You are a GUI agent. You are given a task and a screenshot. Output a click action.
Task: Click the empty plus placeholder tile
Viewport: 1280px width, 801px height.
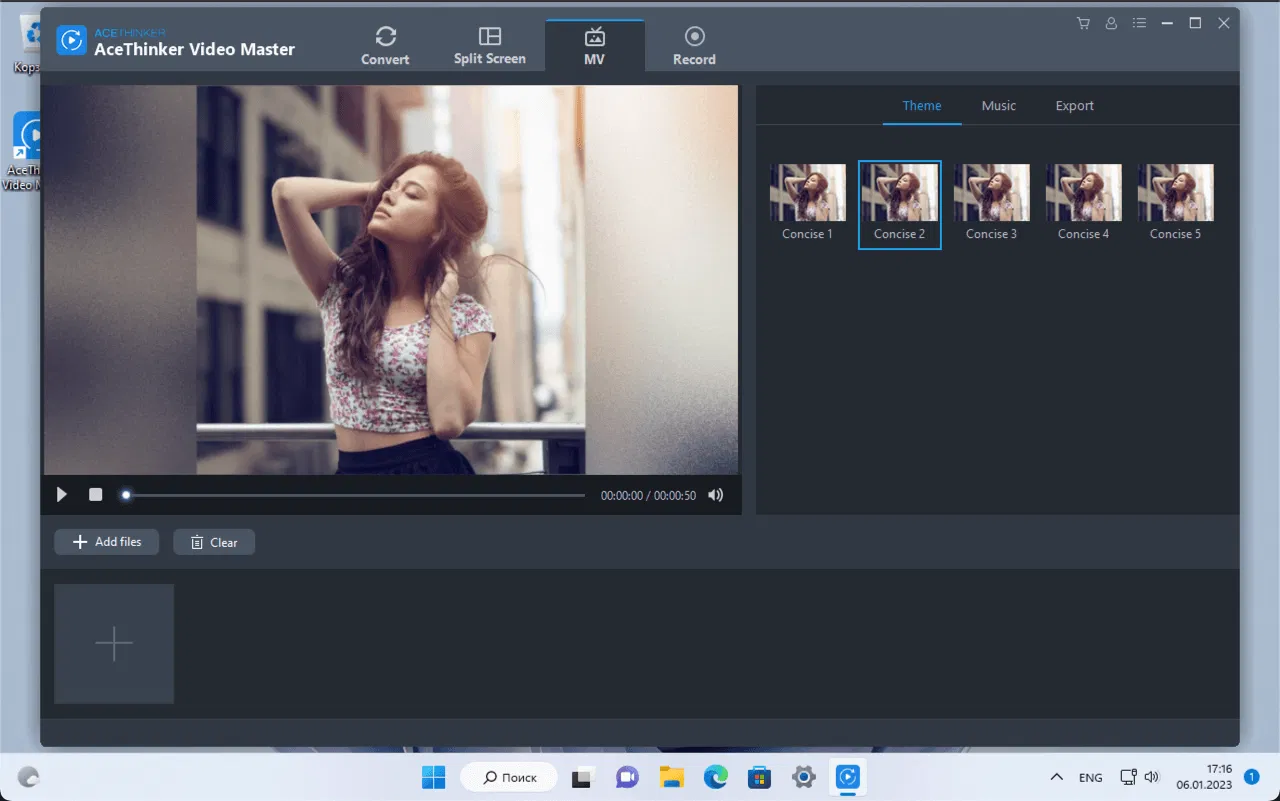(x=114, y=644)
